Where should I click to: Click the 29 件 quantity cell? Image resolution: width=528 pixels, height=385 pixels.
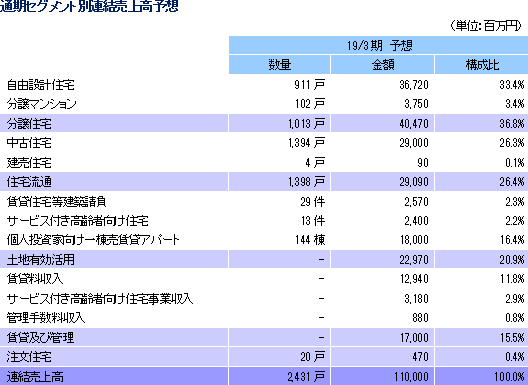point(313,201)
